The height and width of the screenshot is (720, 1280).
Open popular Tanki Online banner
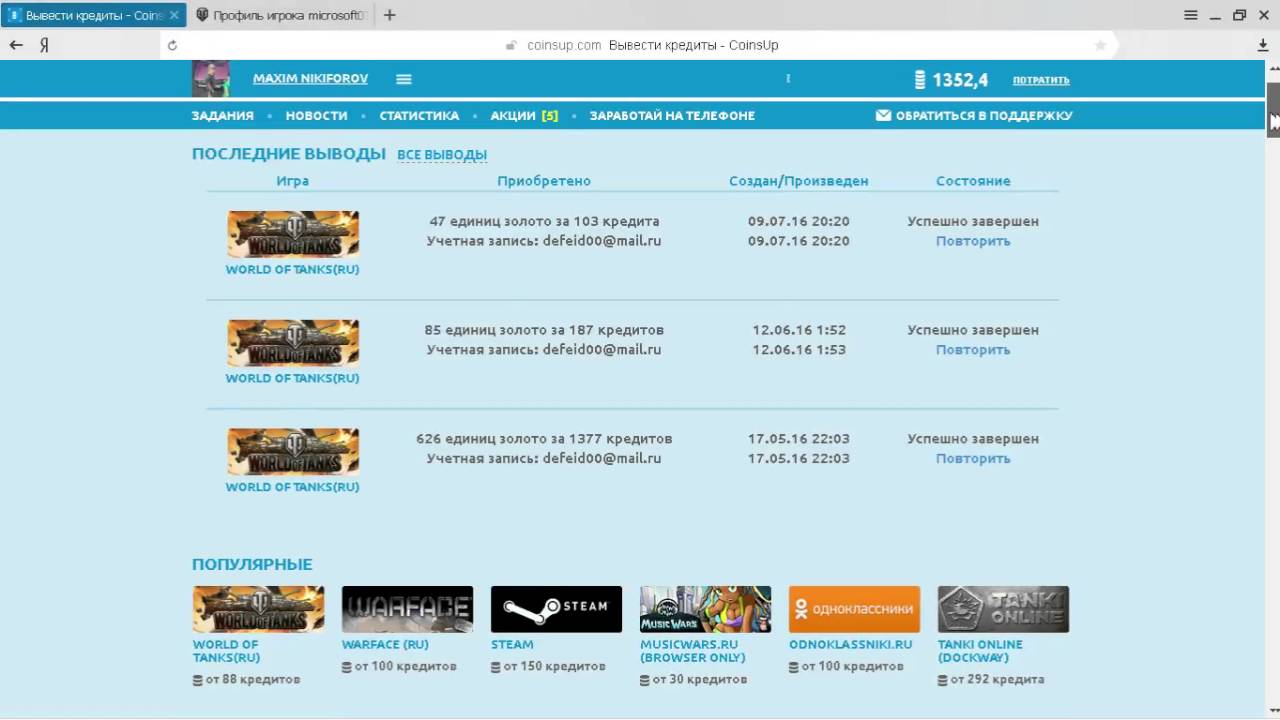coord(1003,609)
